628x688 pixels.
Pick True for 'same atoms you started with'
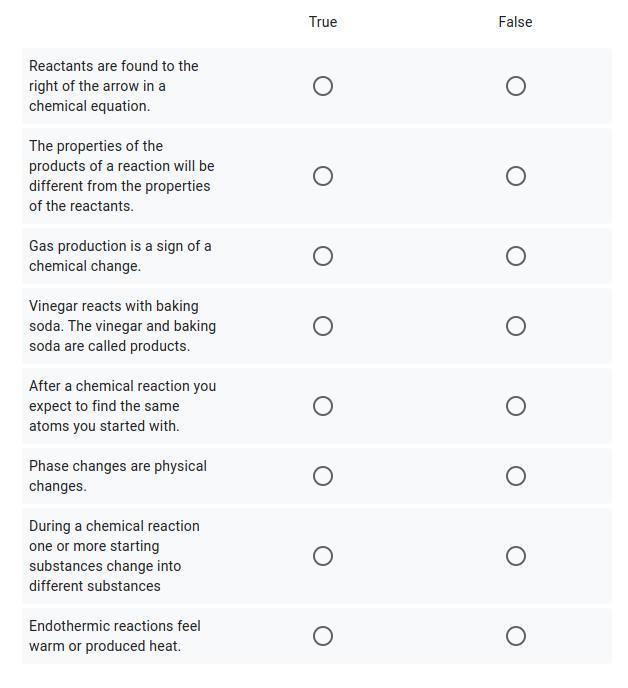coord(323,406)
